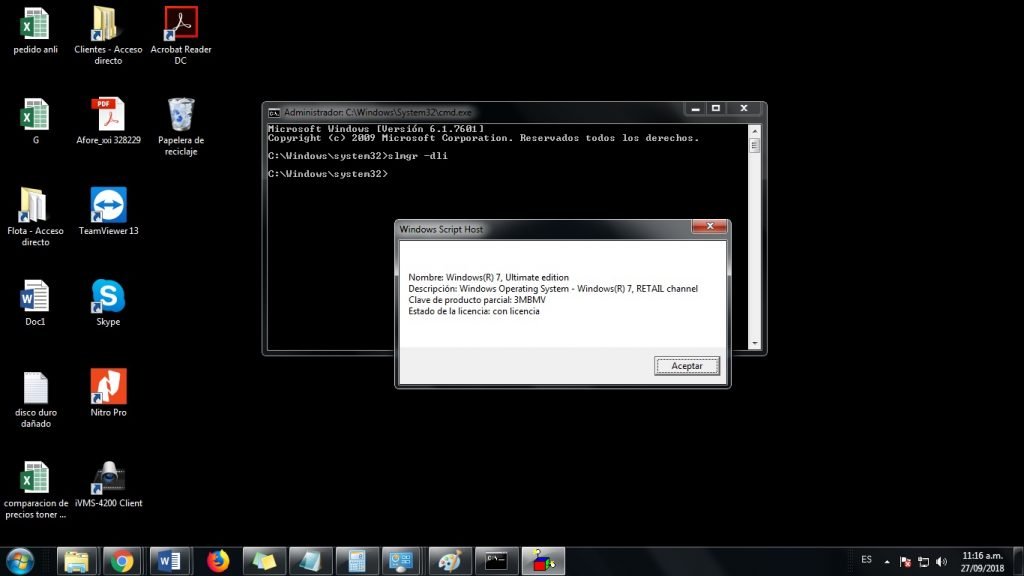The image size is (1024, 576).
Task: Show hidden tray icons arrow
Action: [x=887, y=562]
